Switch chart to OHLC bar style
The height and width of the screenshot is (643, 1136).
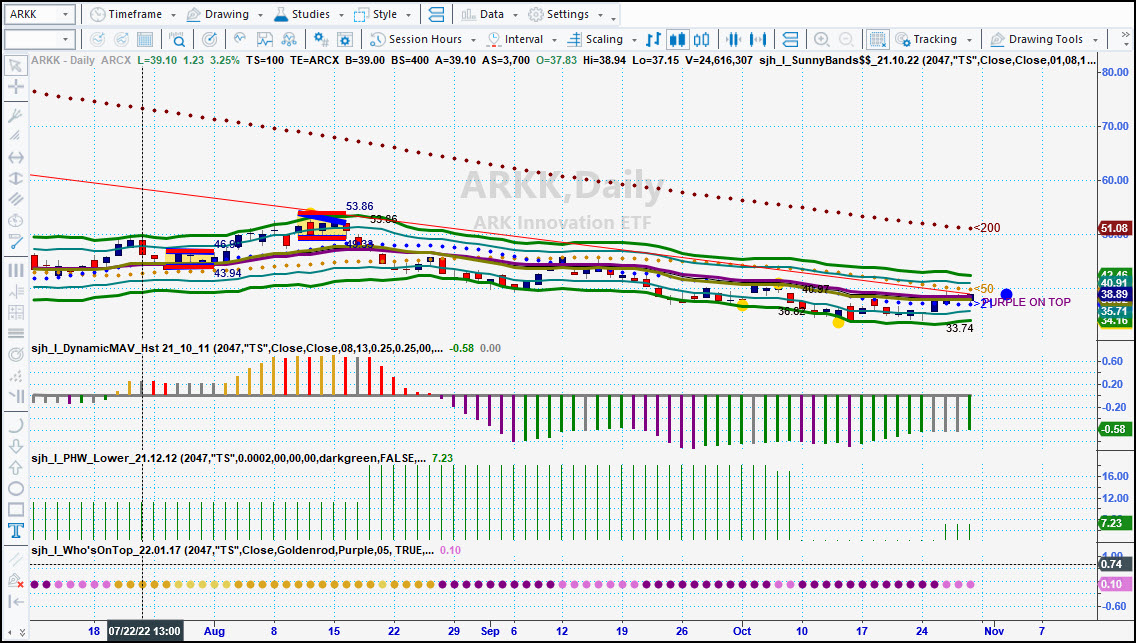pos(653,39)
